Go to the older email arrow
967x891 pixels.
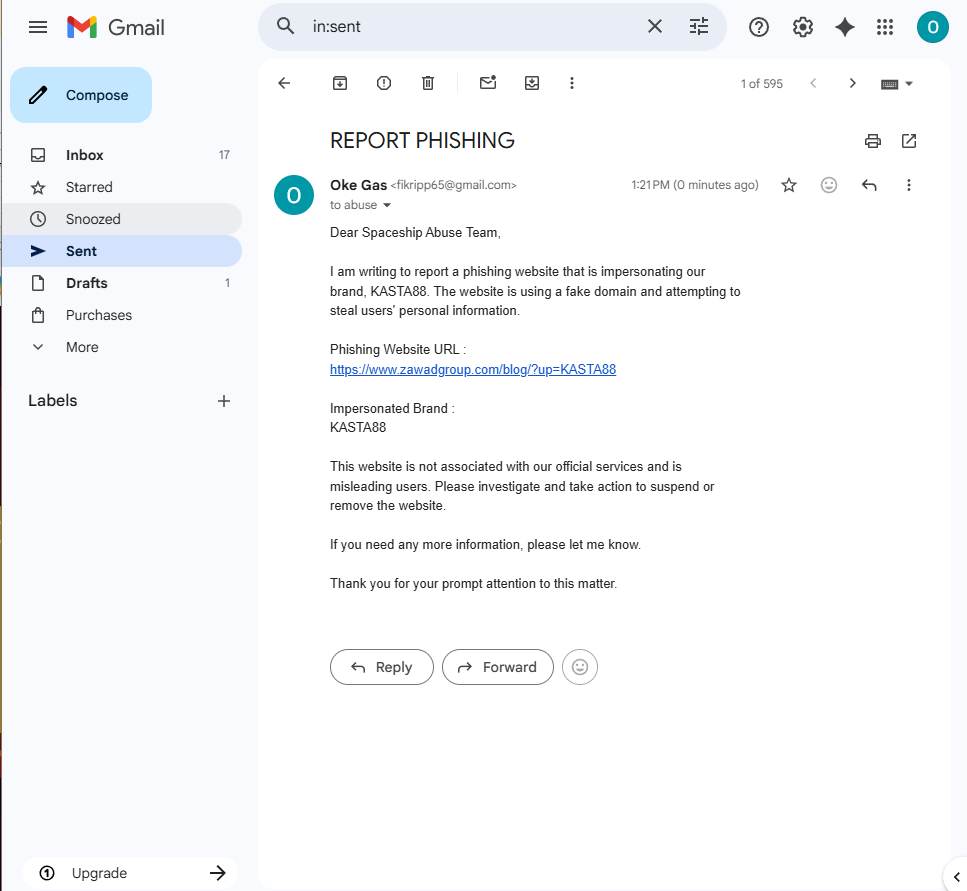click(852, 83)
